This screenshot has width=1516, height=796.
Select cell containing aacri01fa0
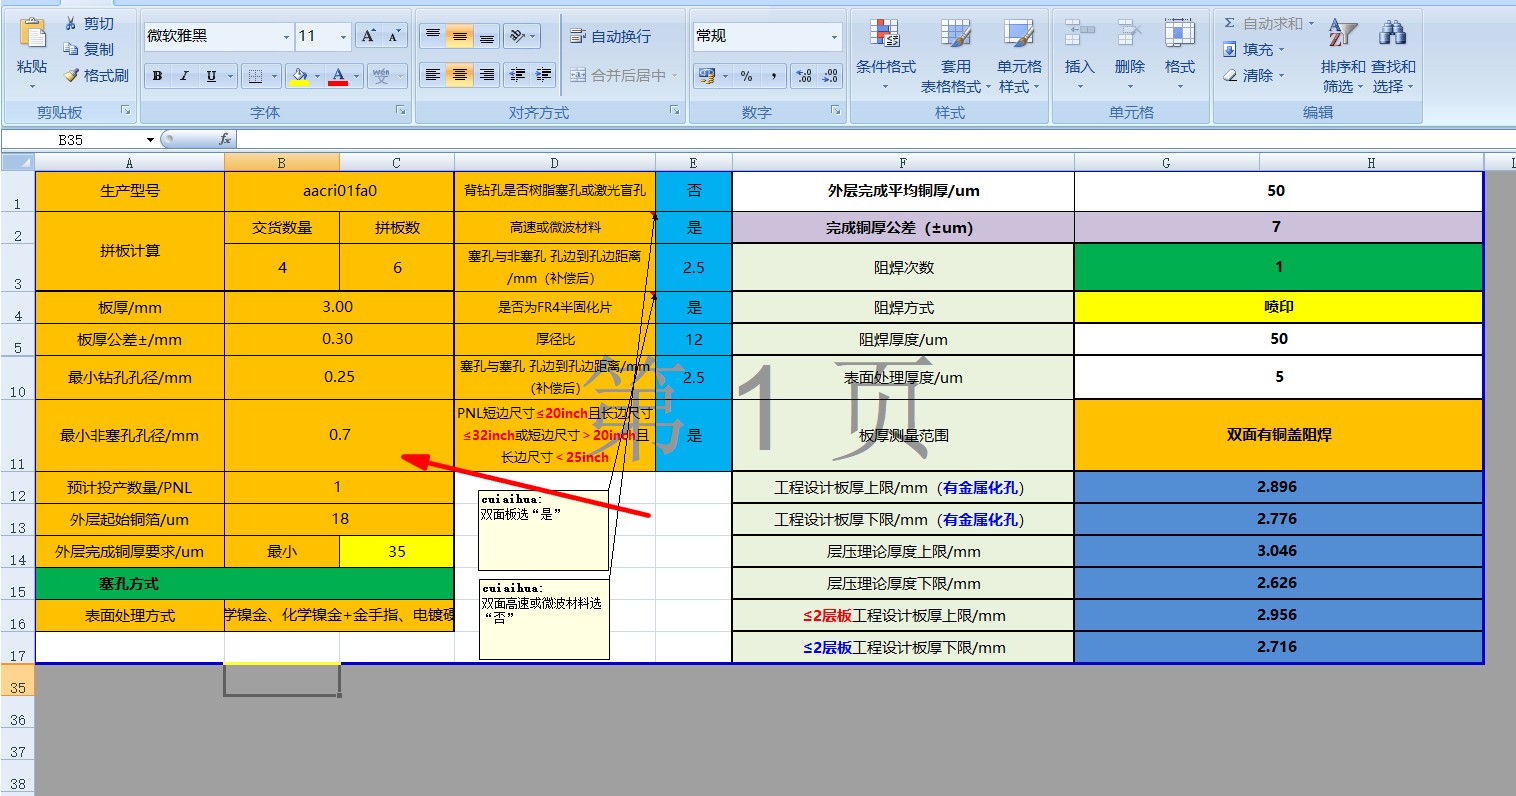339,191
